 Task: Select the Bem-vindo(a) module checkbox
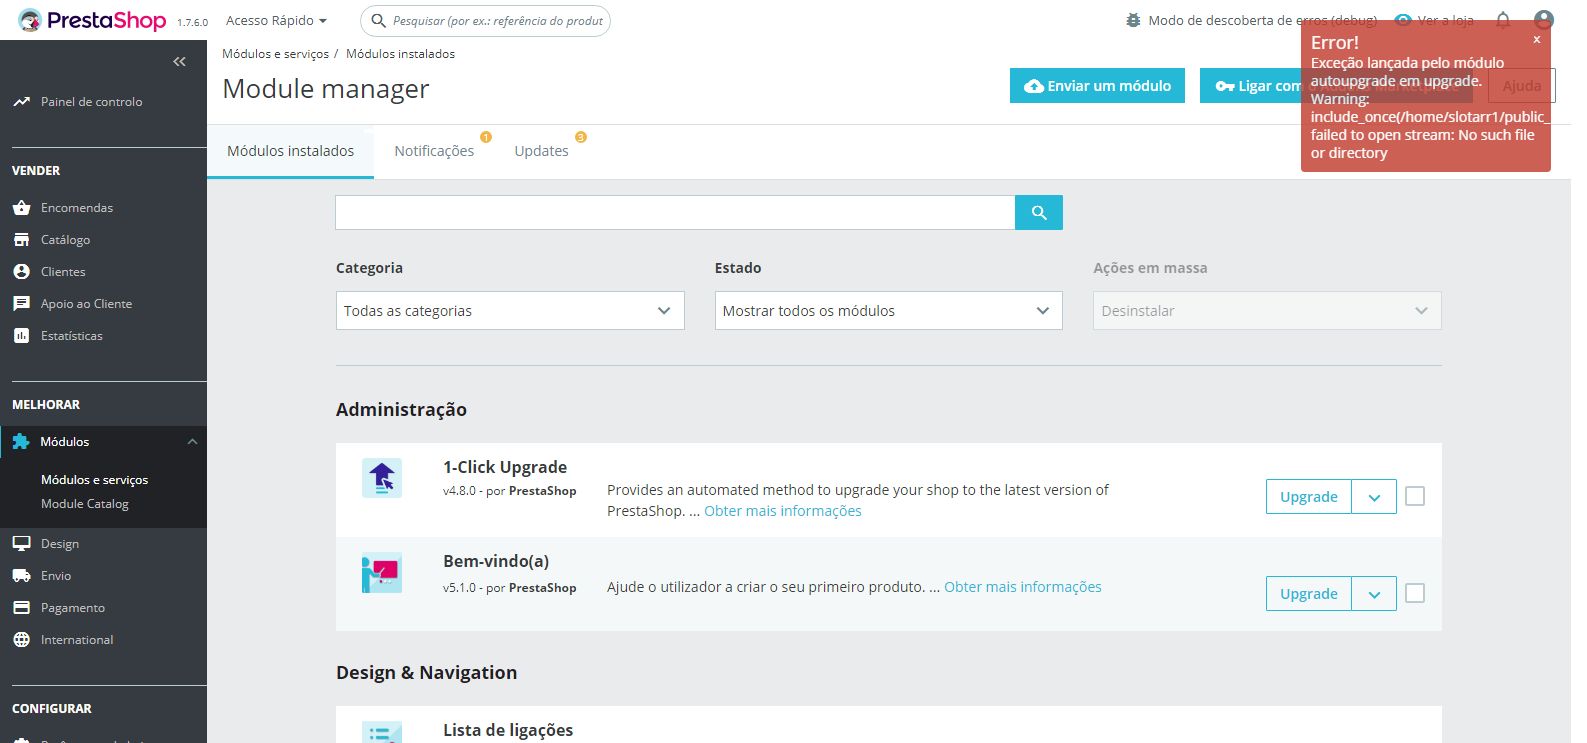[1415, 593]
